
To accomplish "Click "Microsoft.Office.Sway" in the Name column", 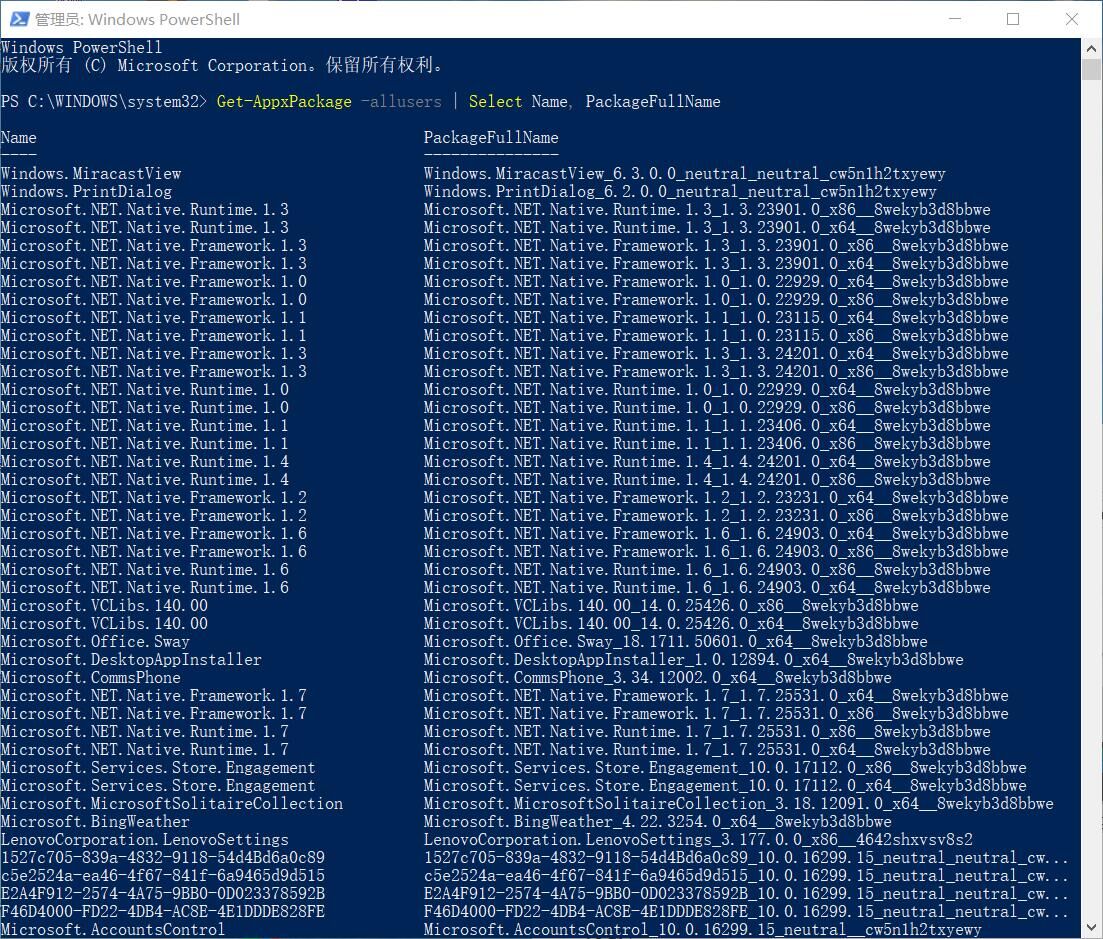I will coord(95,641).
